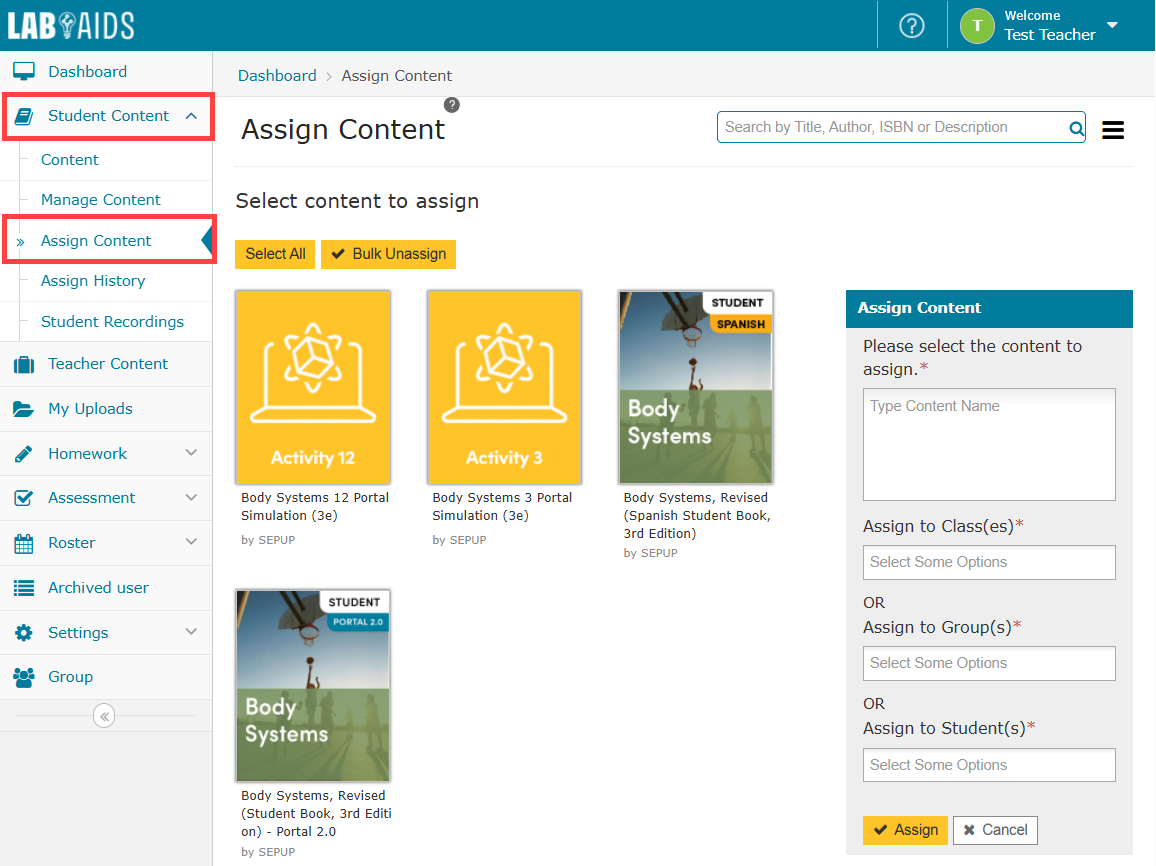The width and height of the screenshot is (1156, 866).
Task: Click the Bulk Unassign button
Action: coord(388,254)
